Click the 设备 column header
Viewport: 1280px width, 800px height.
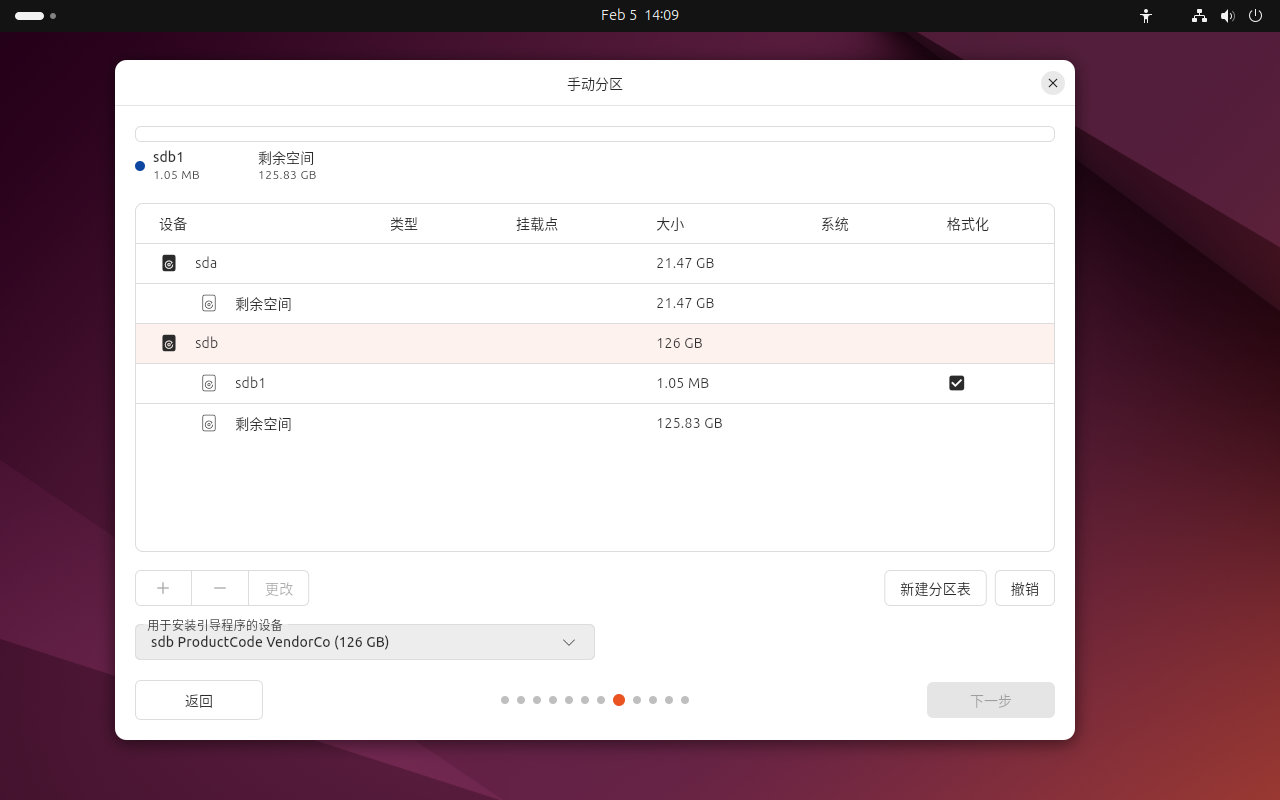click(174, 224)
